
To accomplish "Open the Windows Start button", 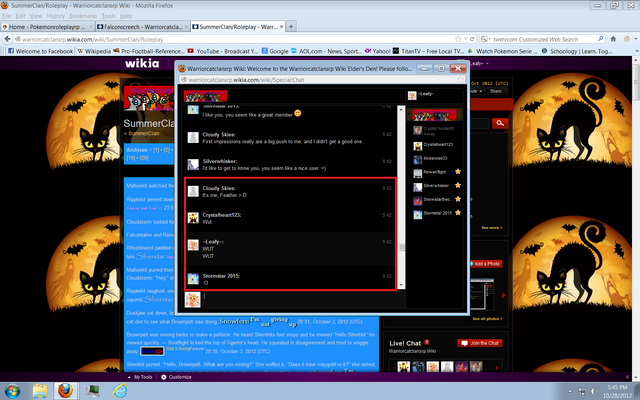I will pyautogui.click(x=12, y=391).
